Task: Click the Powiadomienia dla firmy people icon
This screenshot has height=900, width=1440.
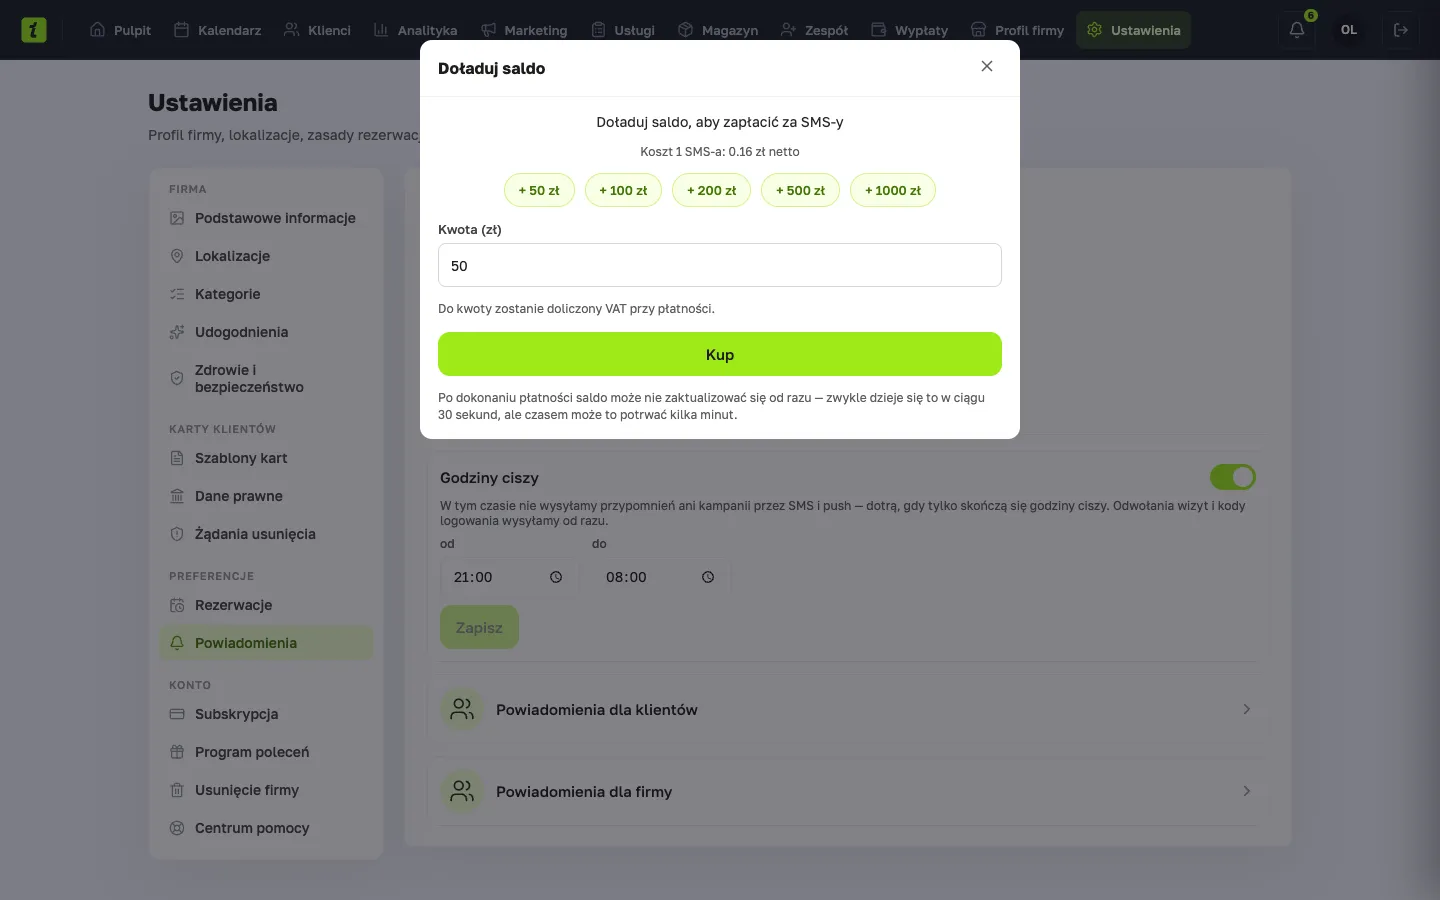Action: [x=462, y=791]
